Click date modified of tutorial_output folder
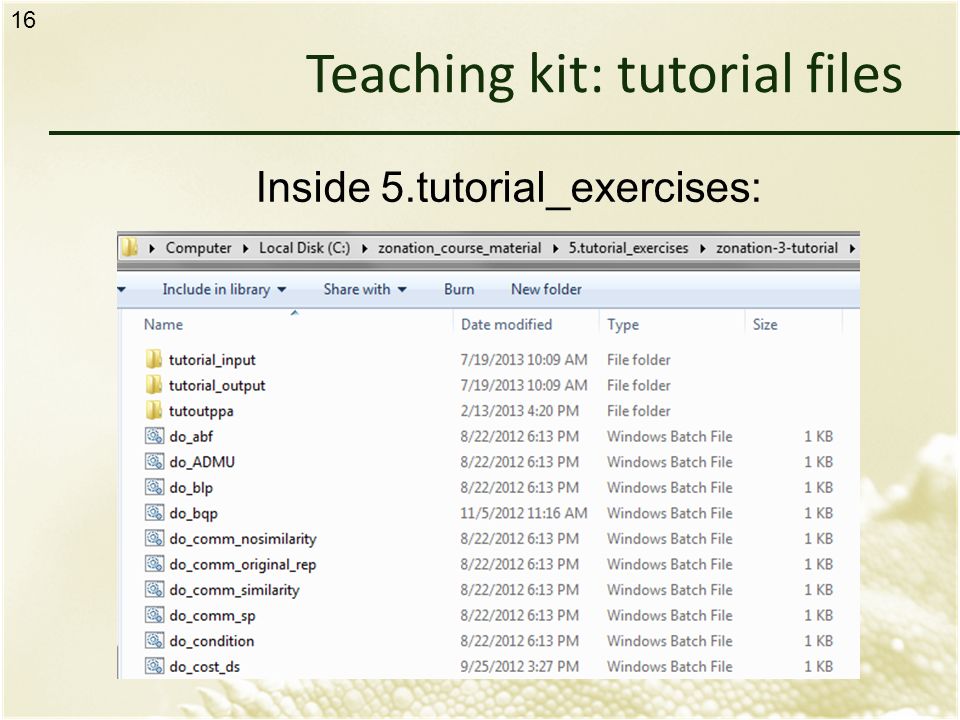The width and height of the screenshot is (960, 720). pyautogui.click(x=523, y=385)
